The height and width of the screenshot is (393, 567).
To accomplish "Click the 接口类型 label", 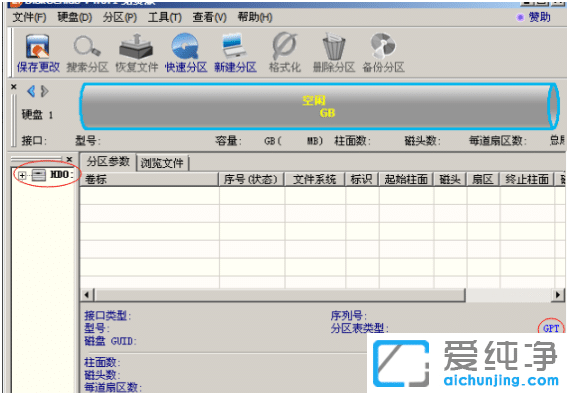I will pos(108,316).
